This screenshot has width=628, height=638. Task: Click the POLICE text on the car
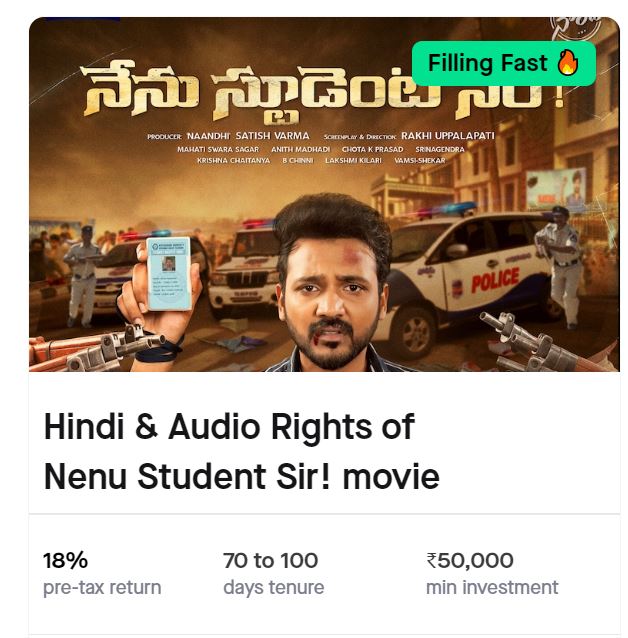coord(495,280)
